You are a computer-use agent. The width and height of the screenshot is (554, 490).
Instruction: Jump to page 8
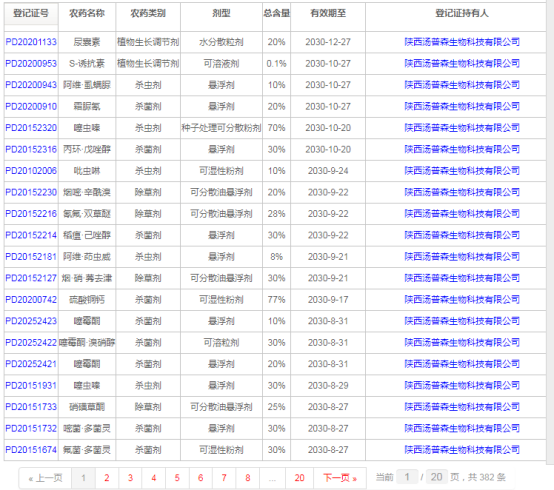(248, 478)
